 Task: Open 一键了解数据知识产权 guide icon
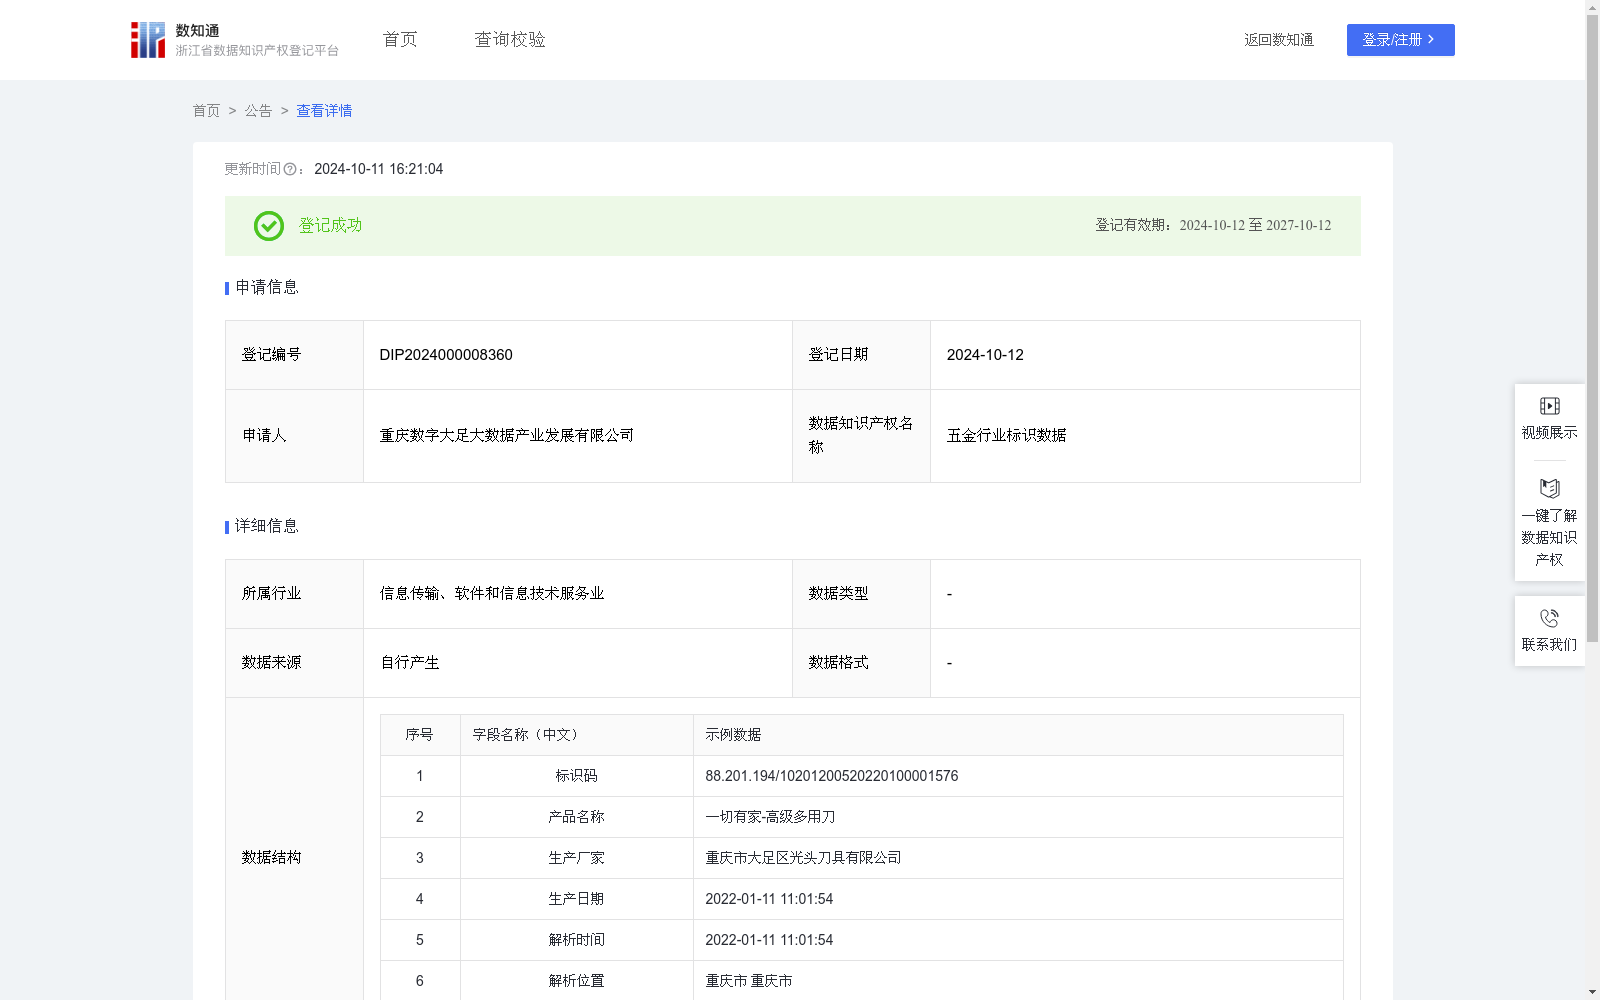pos(1549,489)
